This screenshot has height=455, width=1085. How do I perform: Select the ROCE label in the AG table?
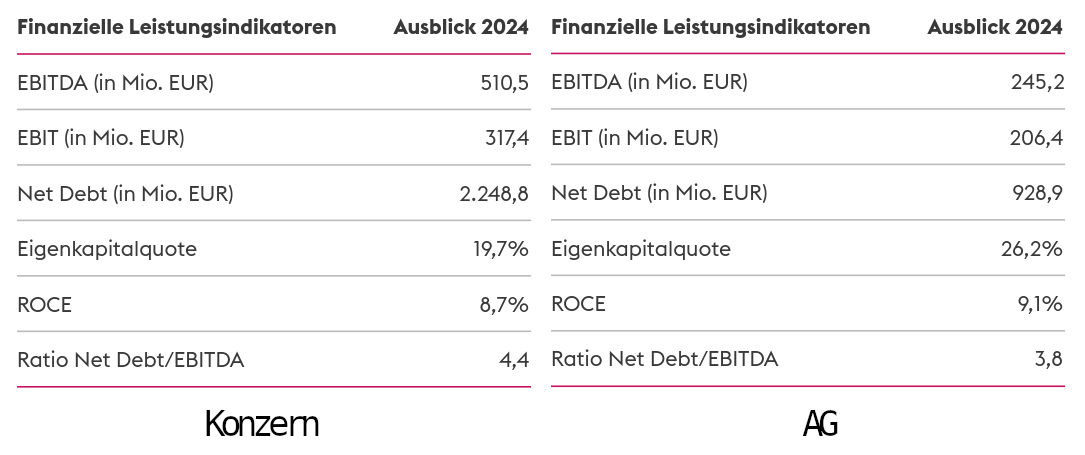coord(578,304)
